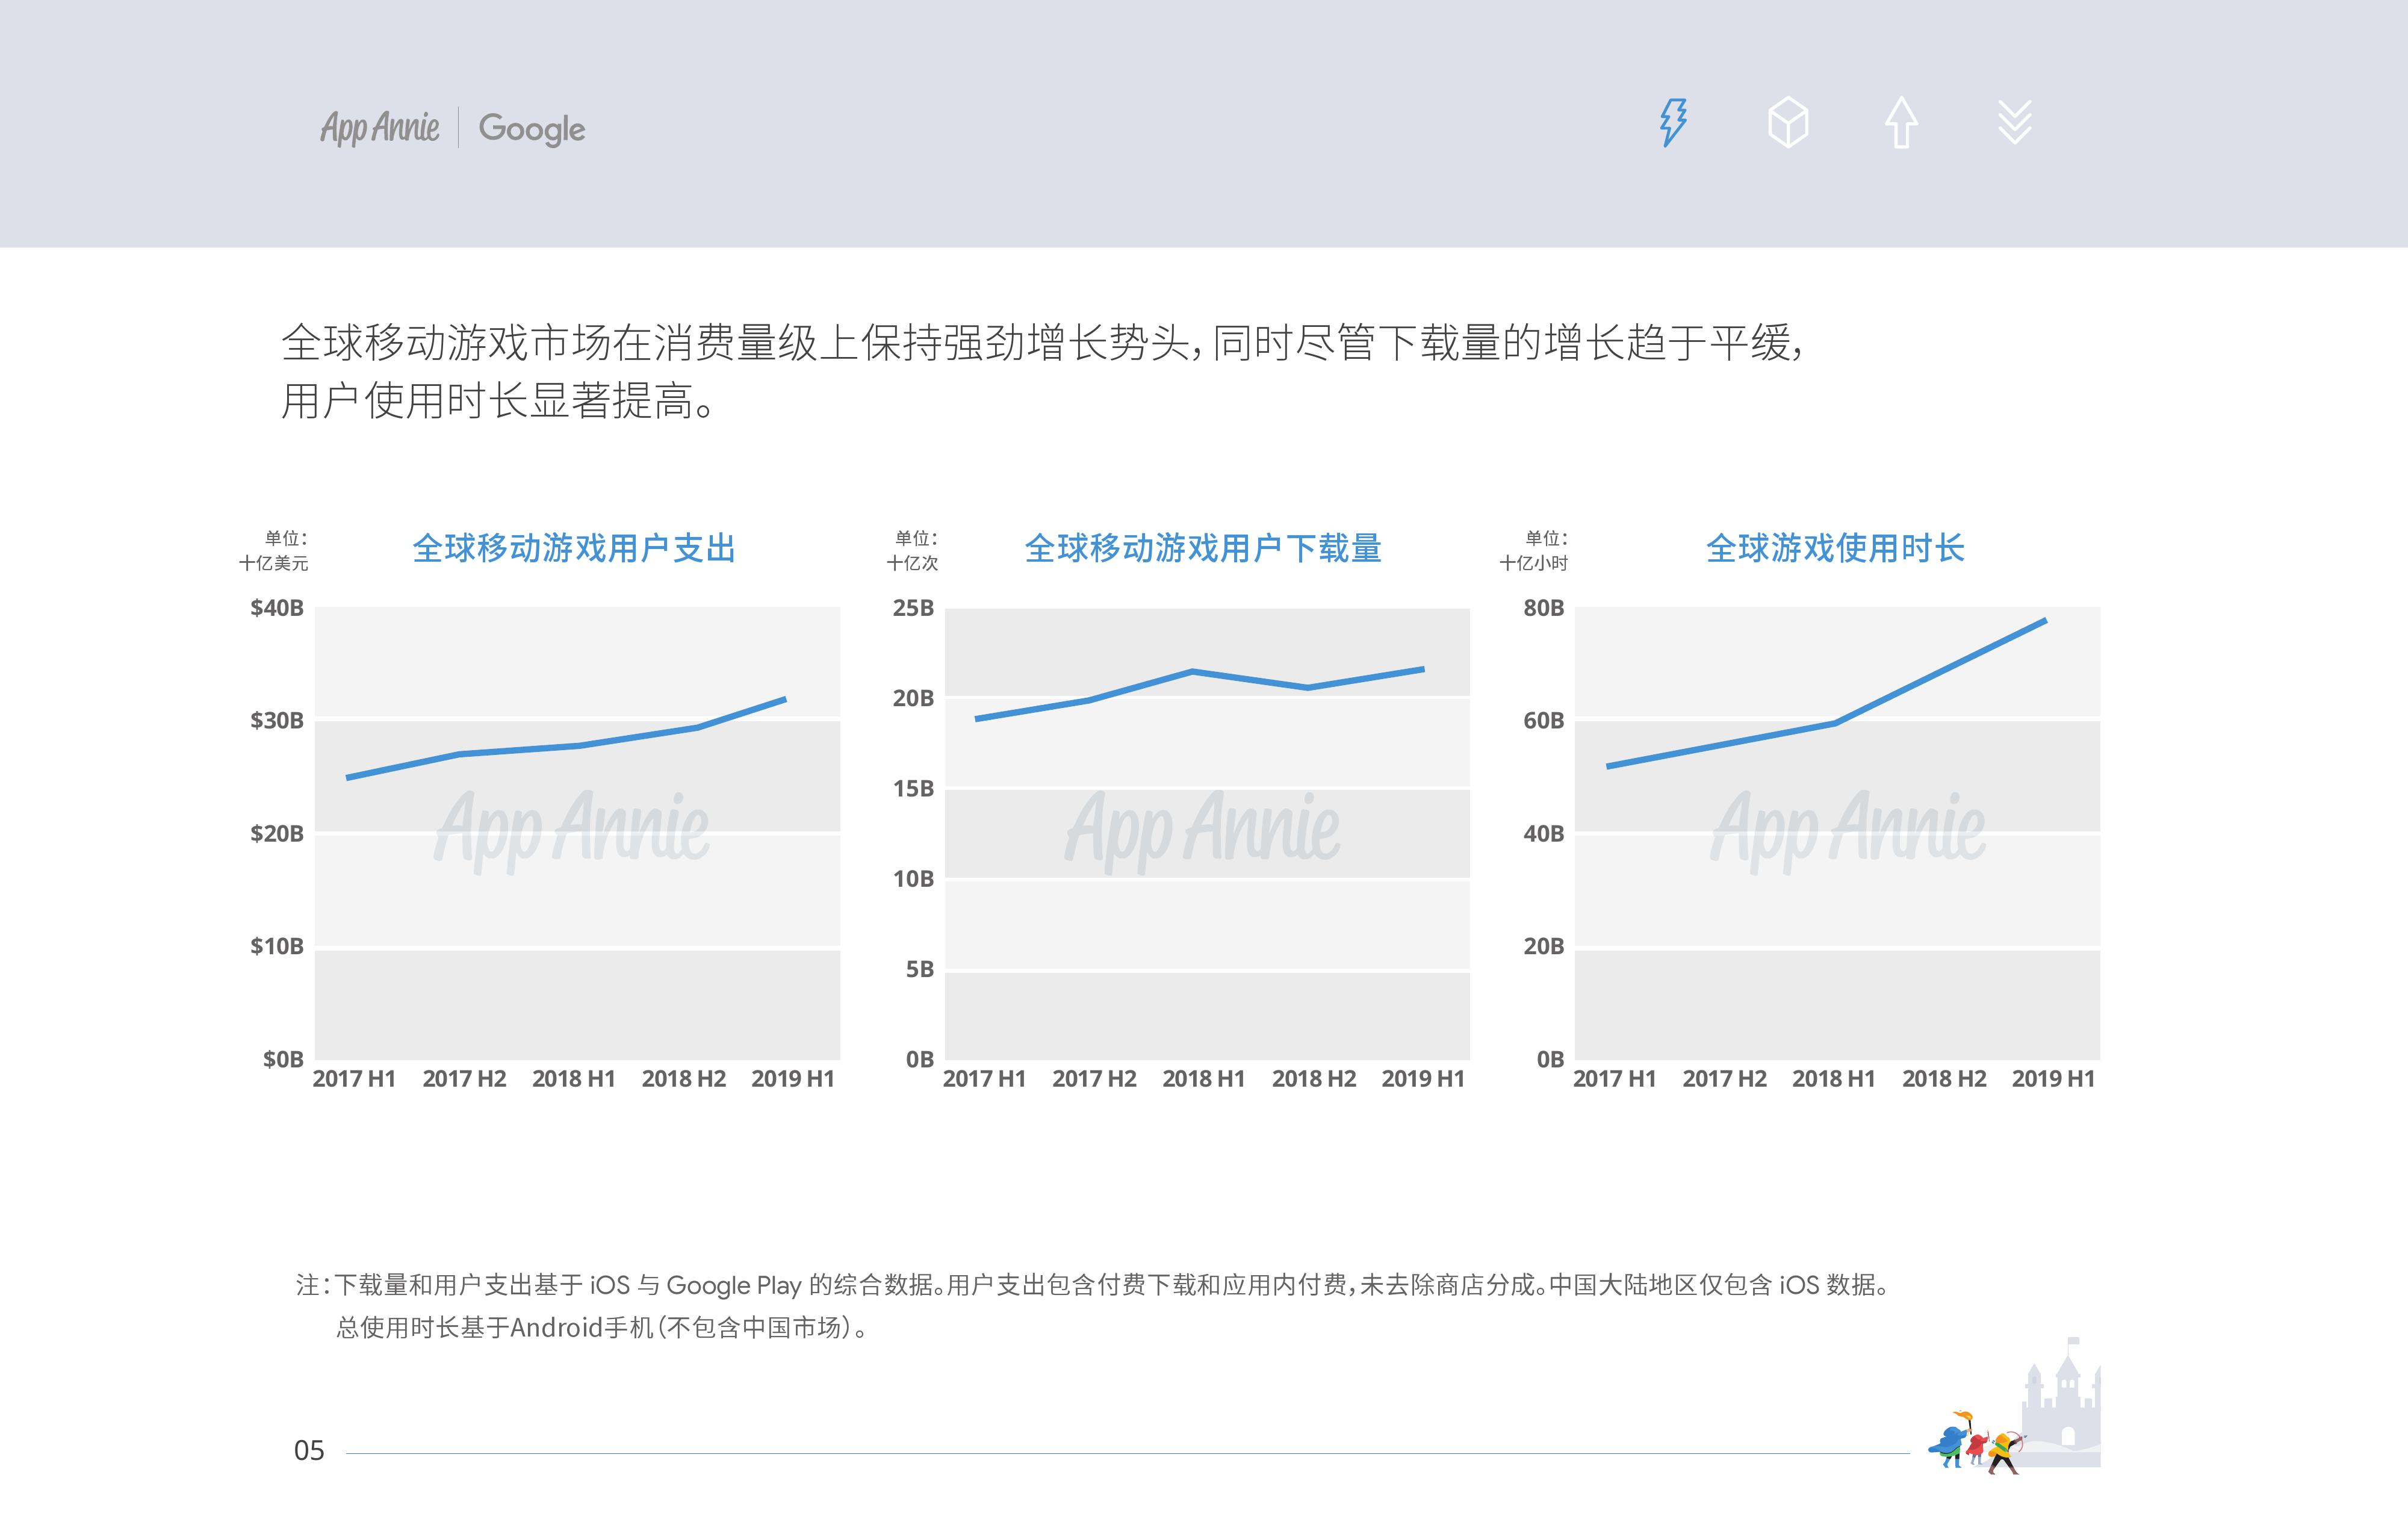Click the up arrow icon
Image resolution: width=2408 pixels, height=1540 pixels.
coord(1901,123)
